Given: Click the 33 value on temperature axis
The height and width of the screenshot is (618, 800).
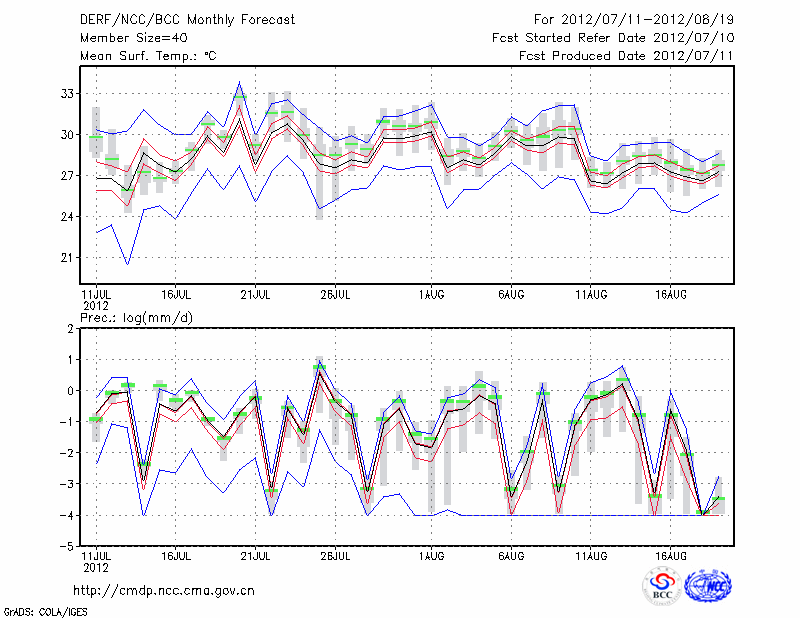Looking at the screenshot, I should point(67,93).
